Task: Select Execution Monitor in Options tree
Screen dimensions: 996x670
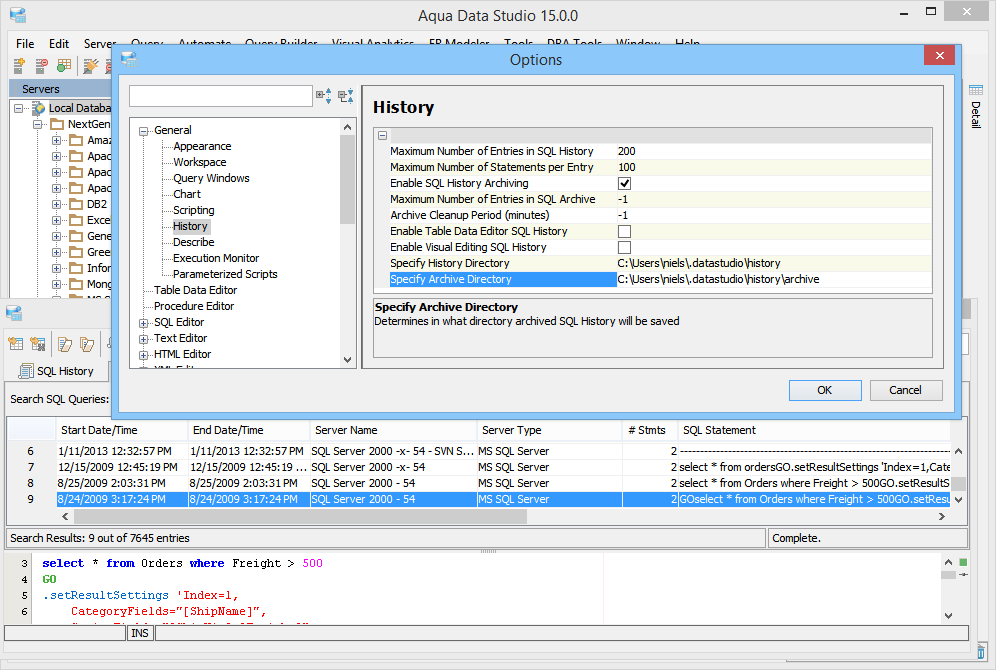Action: tap(216, 258)
